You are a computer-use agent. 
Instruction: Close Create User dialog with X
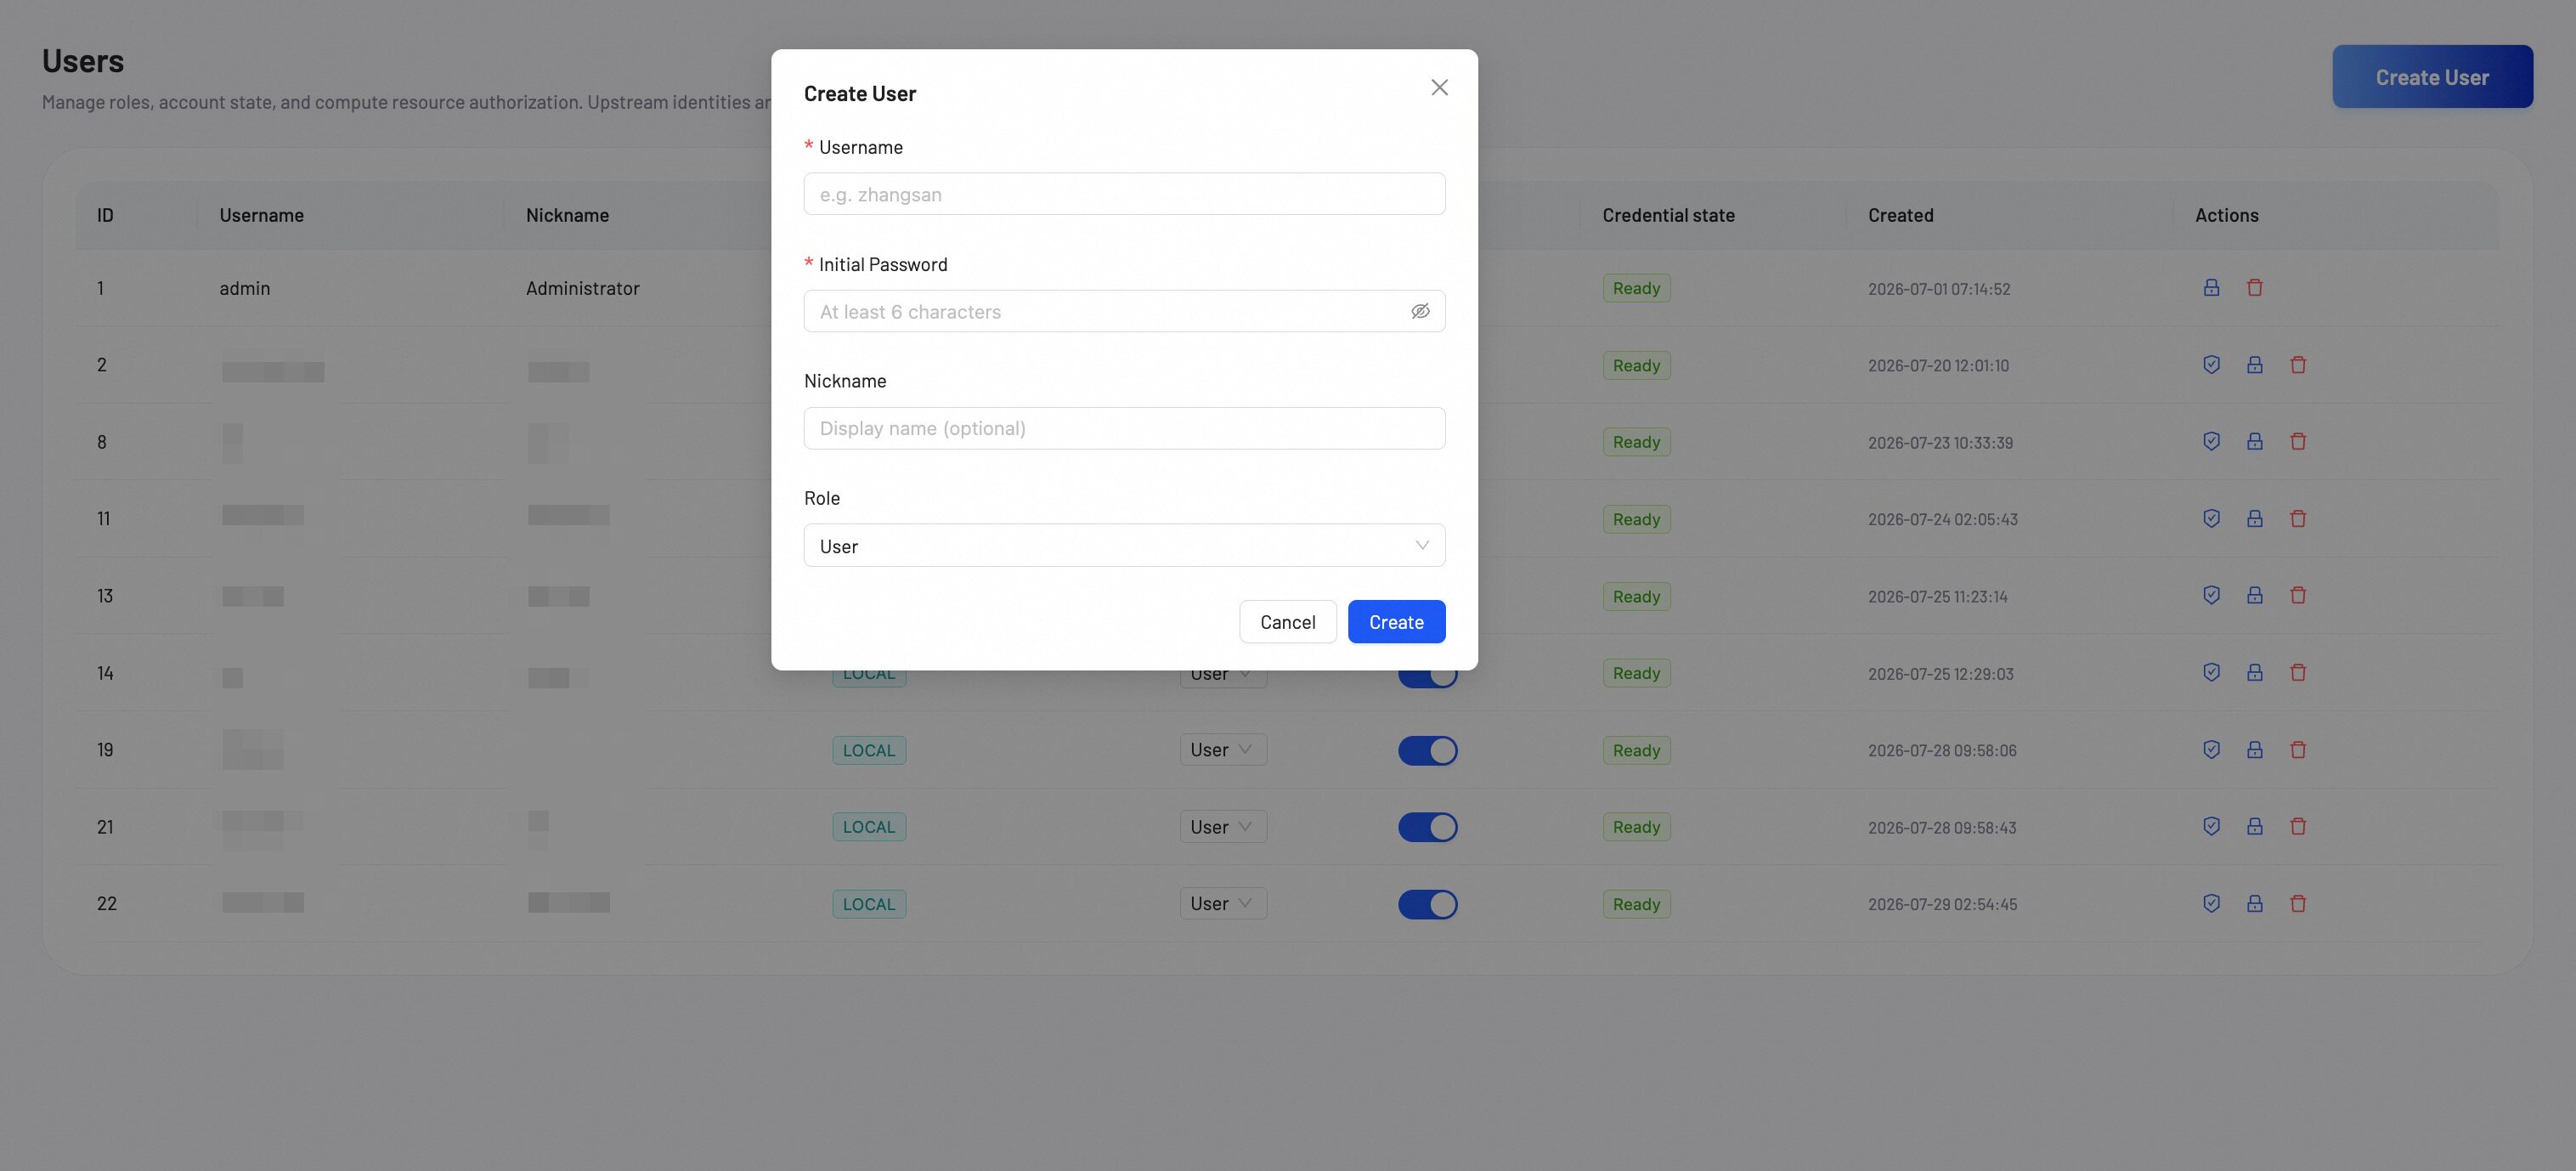coord(1439,88)
